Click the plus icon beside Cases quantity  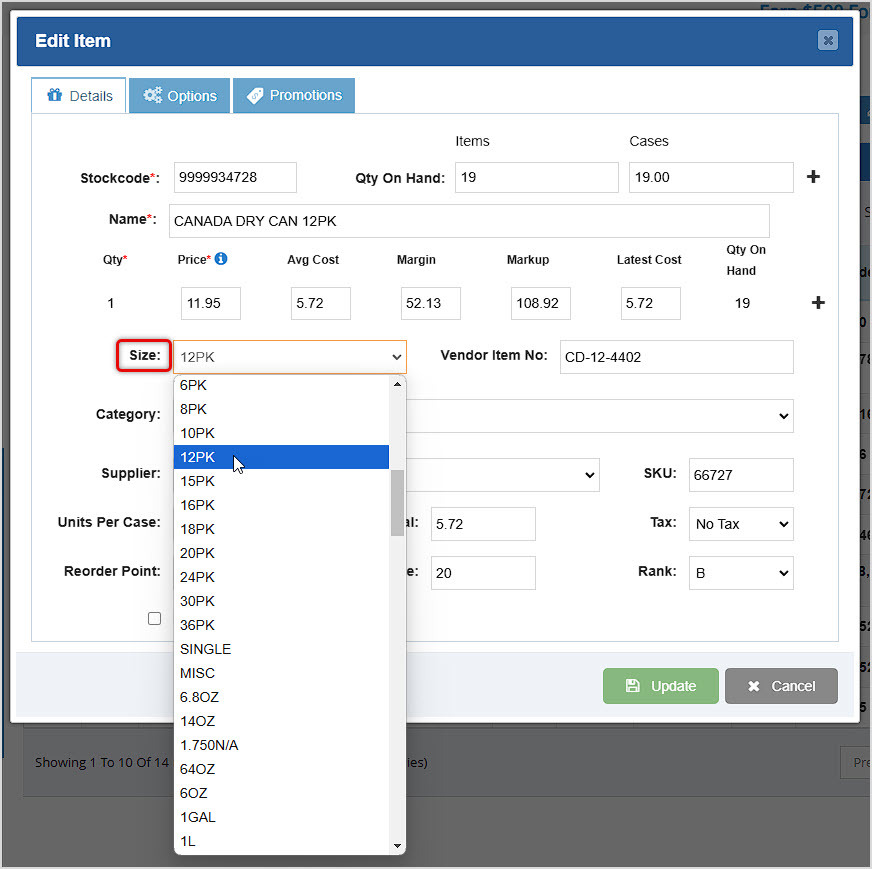[813, 177]
